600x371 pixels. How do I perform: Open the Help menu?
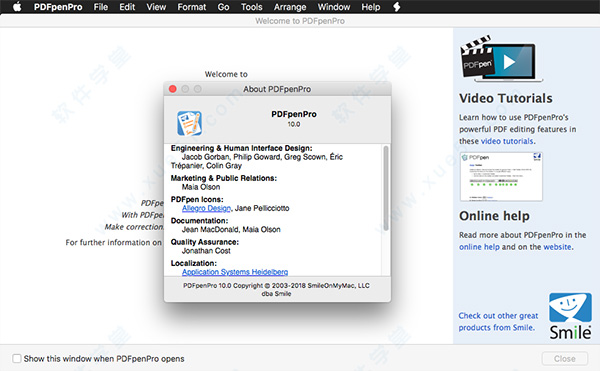pos(371,7)
